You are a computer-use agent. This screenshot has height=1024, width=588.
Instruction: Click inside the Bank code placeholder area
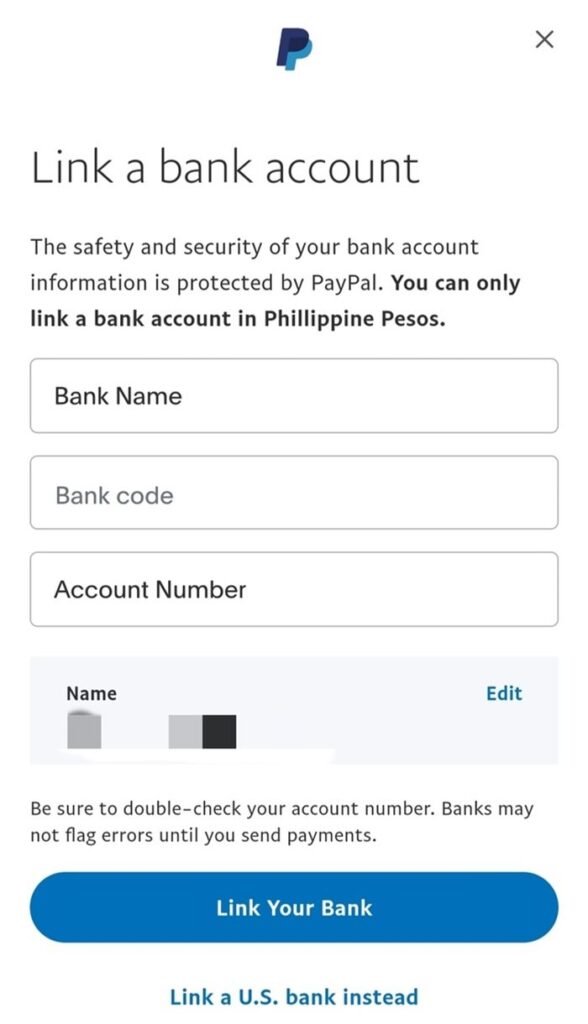coord(112,493)
